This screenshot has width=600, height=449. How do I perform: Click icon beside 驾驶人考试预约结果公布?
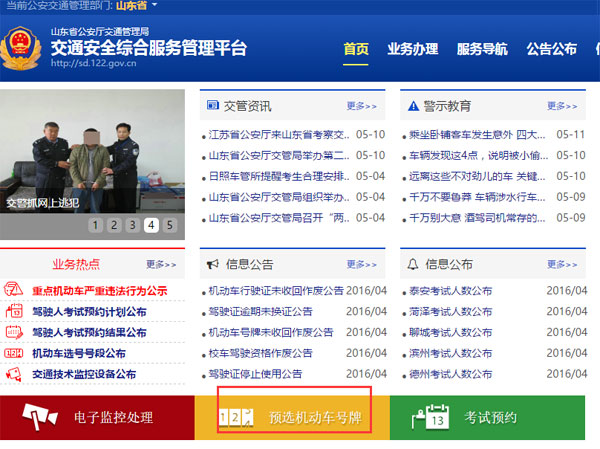point(14,332)
